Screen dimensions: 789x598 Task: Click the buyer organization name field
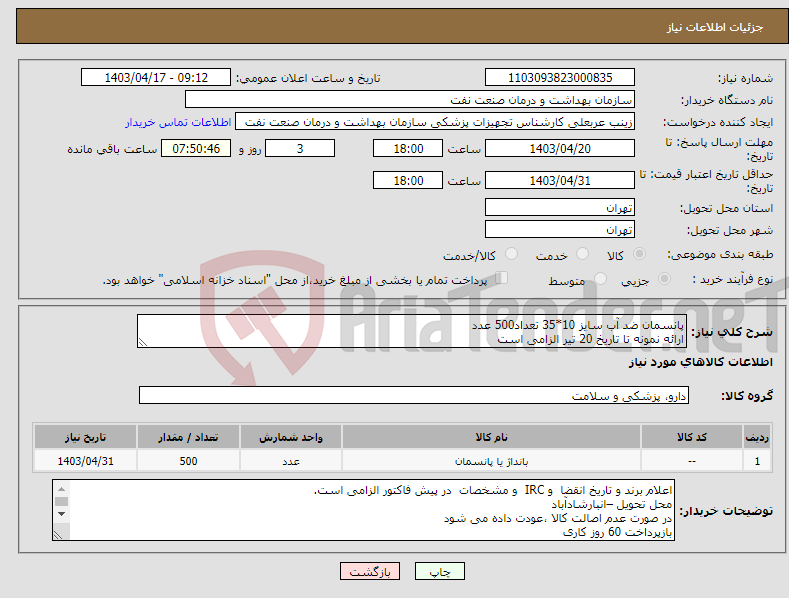point(410,100)
